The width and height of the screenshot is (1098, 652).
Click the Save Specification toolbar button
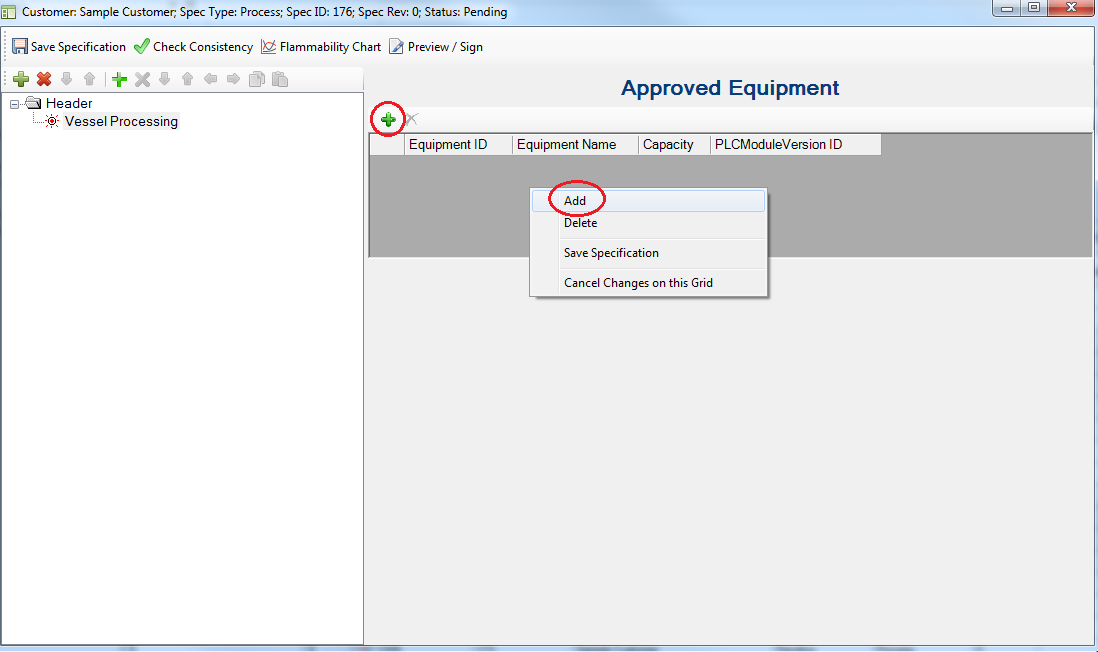coord(69,47)
